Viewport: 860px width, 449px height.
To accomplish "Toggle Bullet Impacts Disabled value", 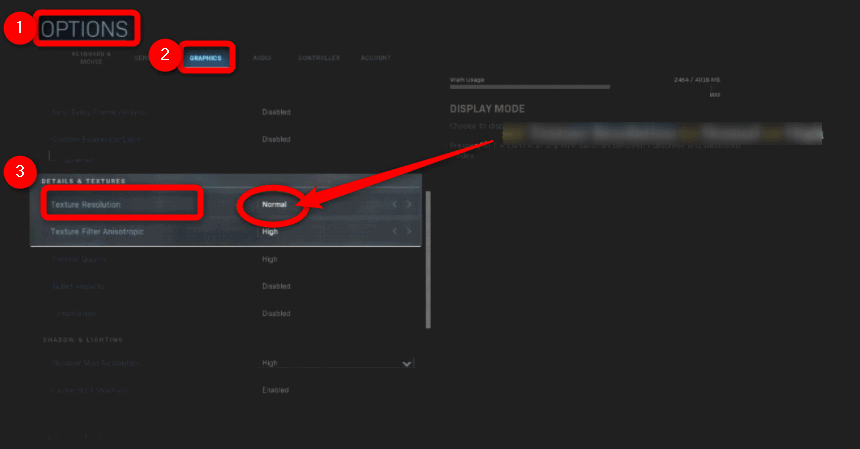I will [x=276, y=286].
